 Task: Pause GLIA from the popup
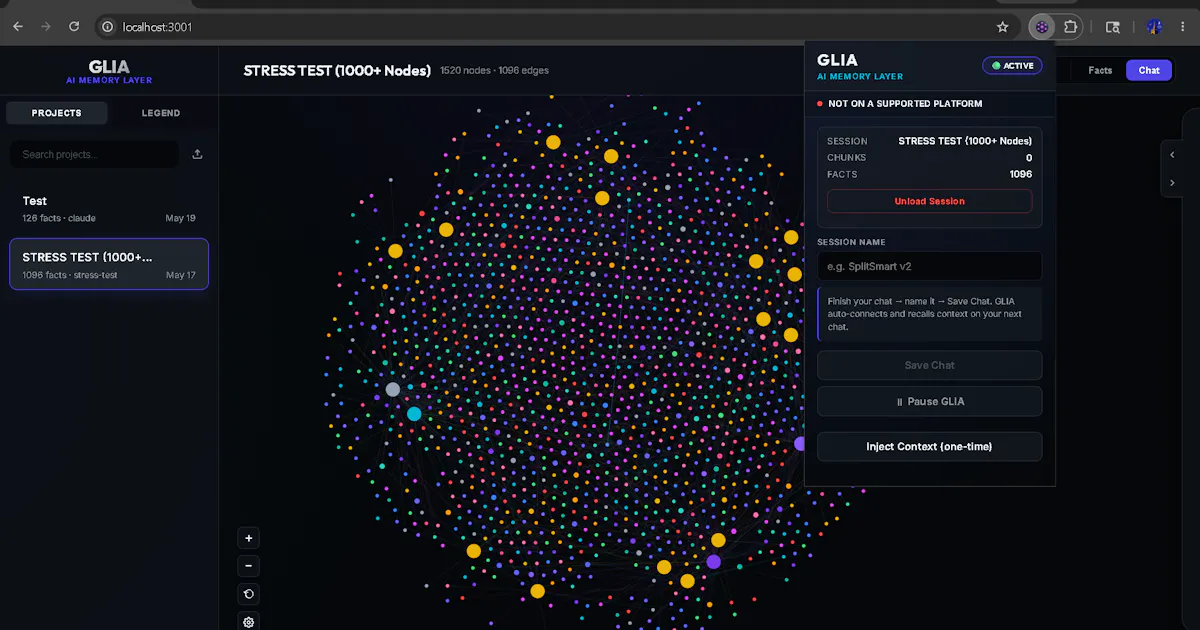point(929,401)
